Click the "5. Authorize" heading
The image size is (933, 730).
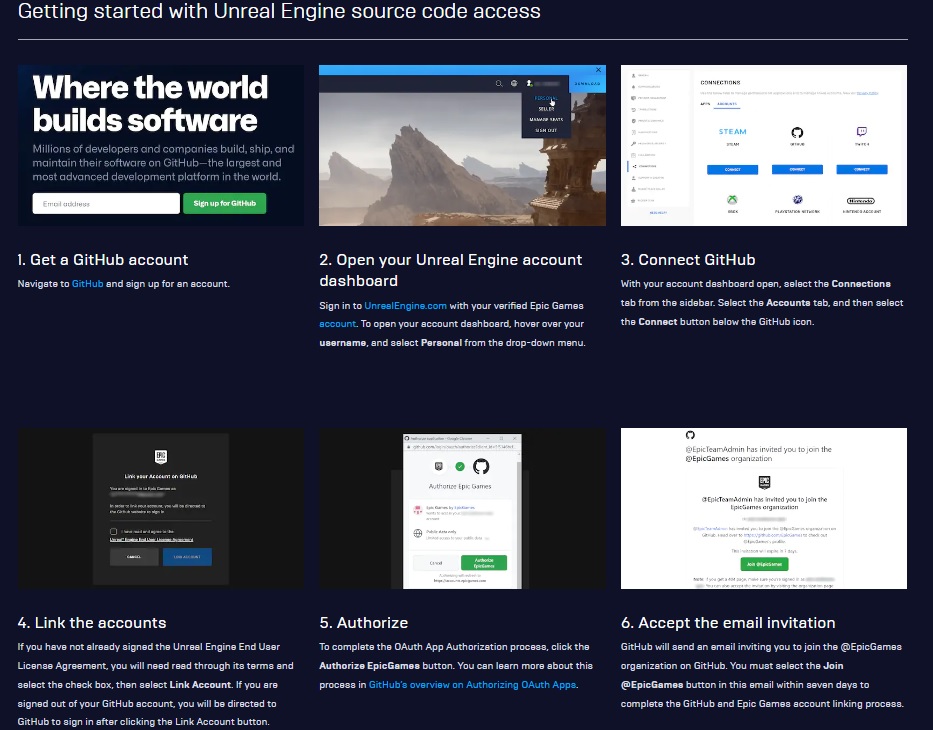(x=364, y=623)
